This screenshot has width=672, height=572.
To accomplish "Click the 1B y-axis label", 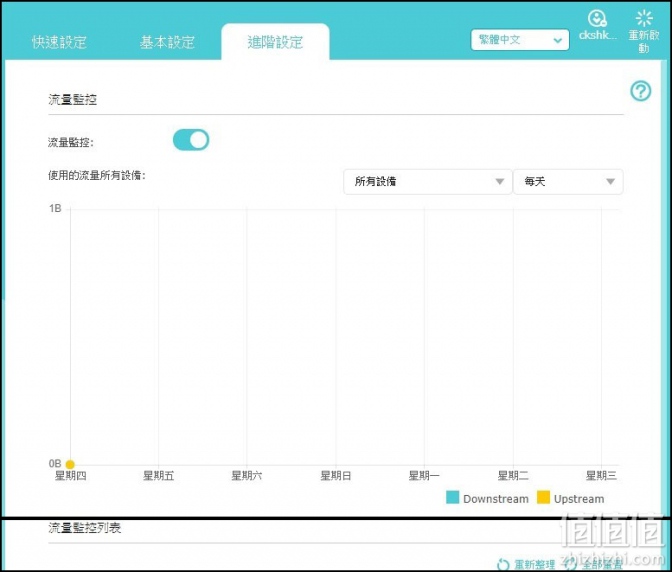I will [55, 209].
